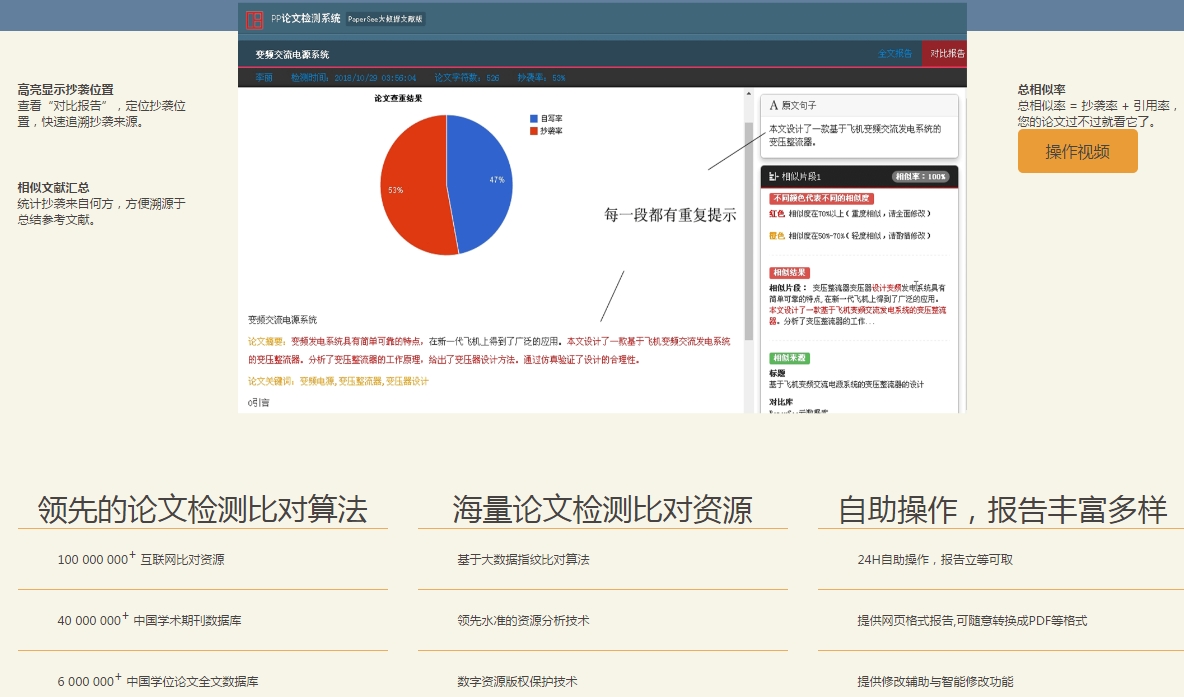This screenshot has width=1184, height=697.
Task: Click the 相似片段 result paragraph
Action: tap(857, 304)
